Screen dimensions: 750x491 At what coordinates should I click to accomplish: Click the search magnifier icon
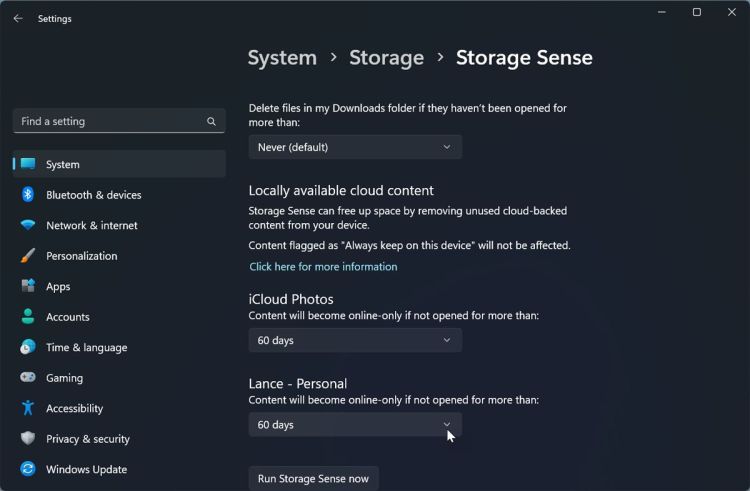coord(211,121)
